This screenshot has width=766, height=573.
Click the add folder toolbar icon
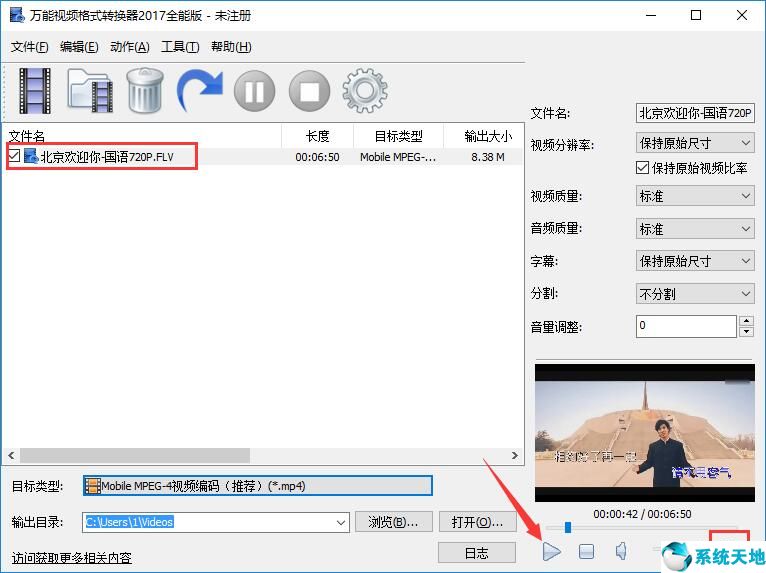tap(90, 91)
